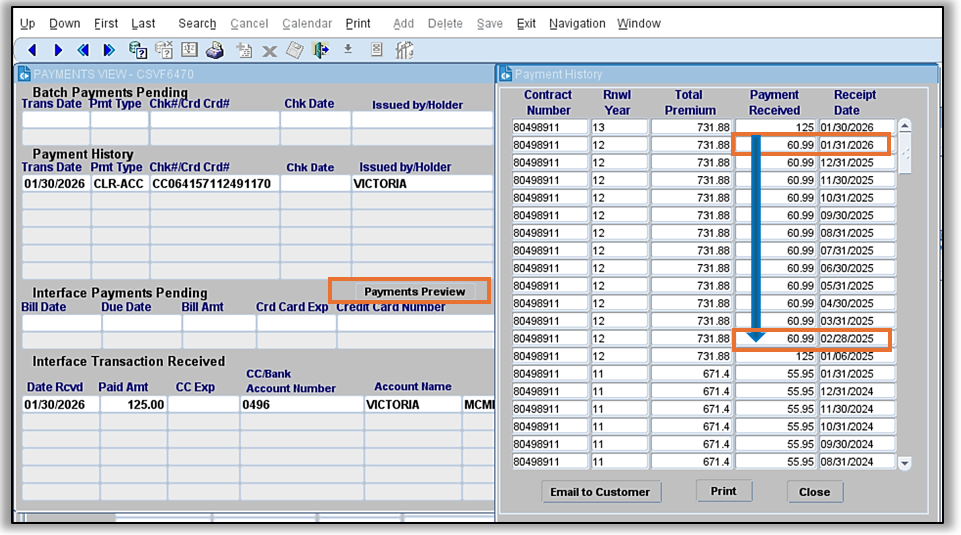
Task: Open the Search menu
Action: pyautogui.click(x=197, y=23)
